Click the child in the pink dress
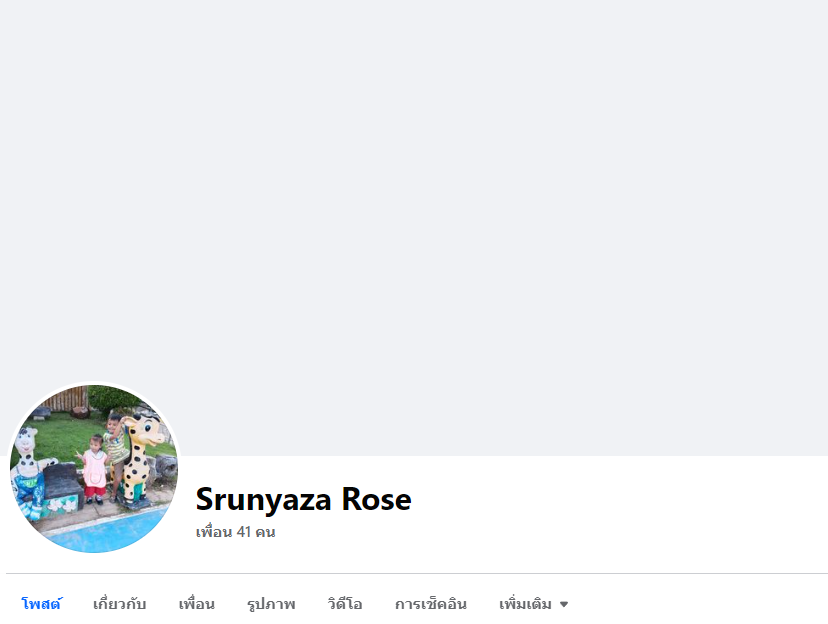 click(x=95, y=469)
